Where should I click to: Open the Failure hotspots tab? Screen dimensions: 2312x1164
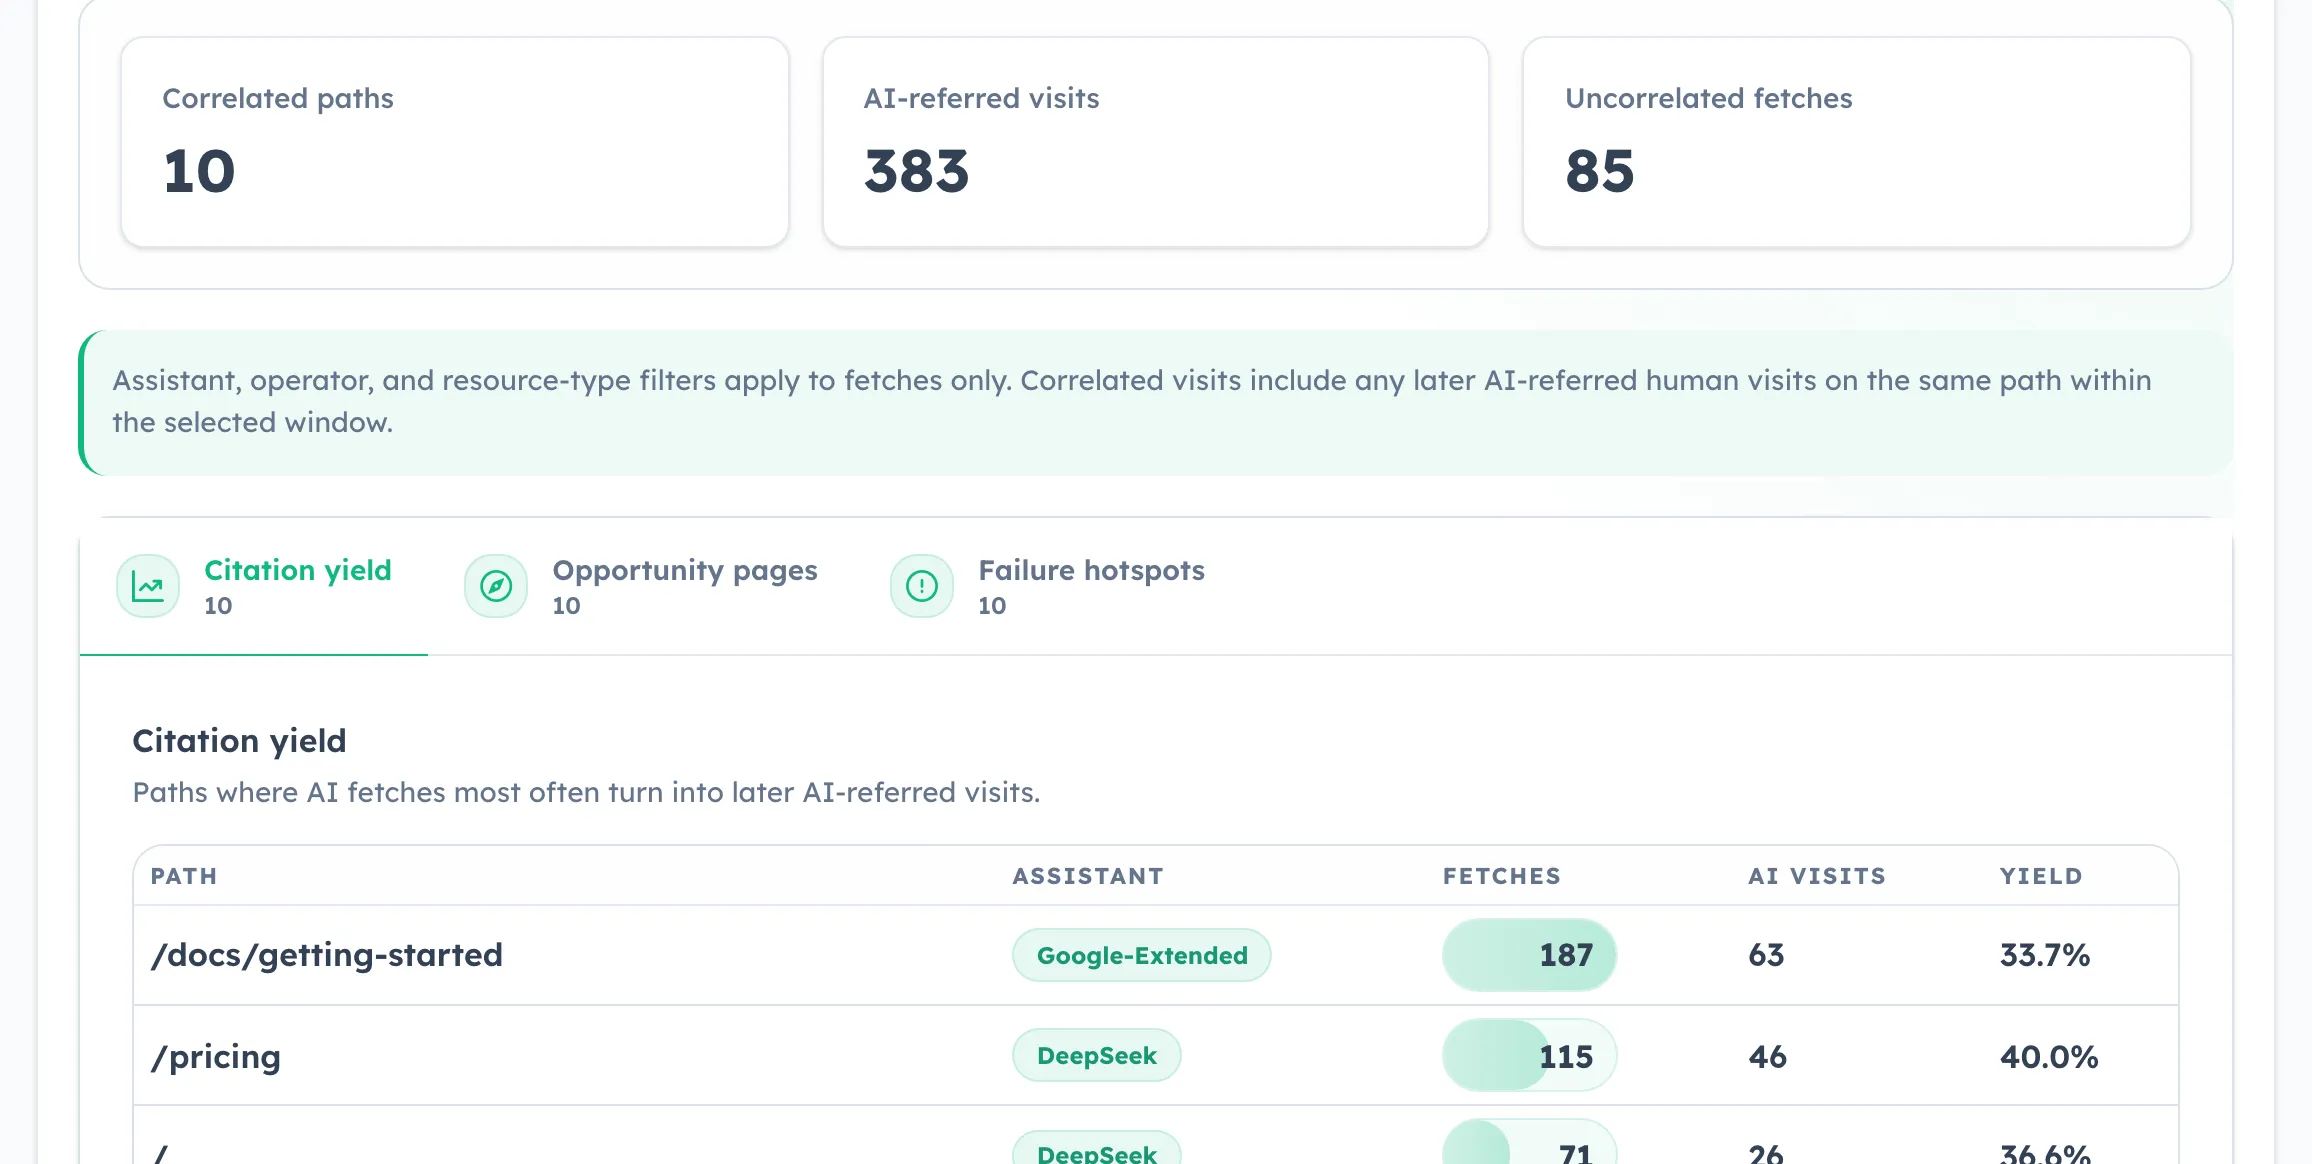pos(1048,587)
